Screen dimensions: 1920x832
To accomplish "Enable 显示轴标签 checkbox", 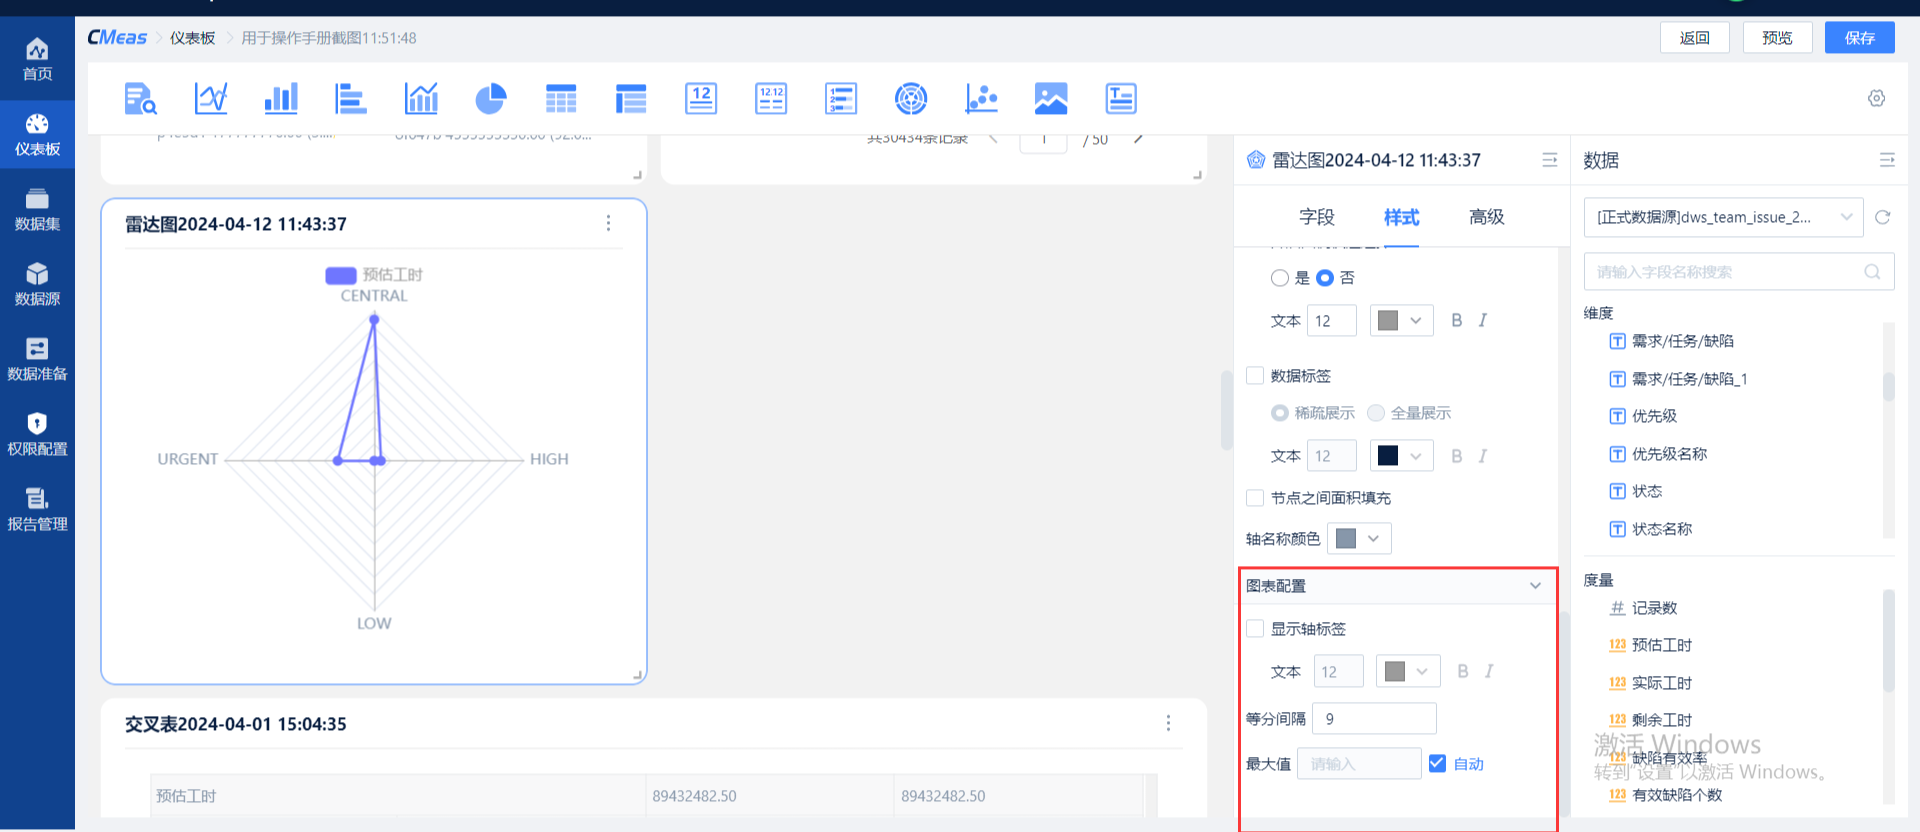I will click(x=1255, y=629).
